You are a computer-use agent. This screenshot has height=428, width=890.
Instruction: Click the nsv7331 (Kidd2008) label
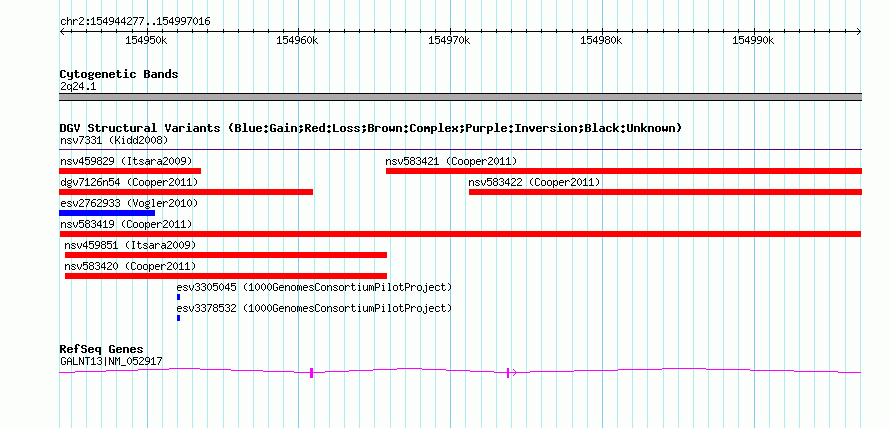pos(114,140)
